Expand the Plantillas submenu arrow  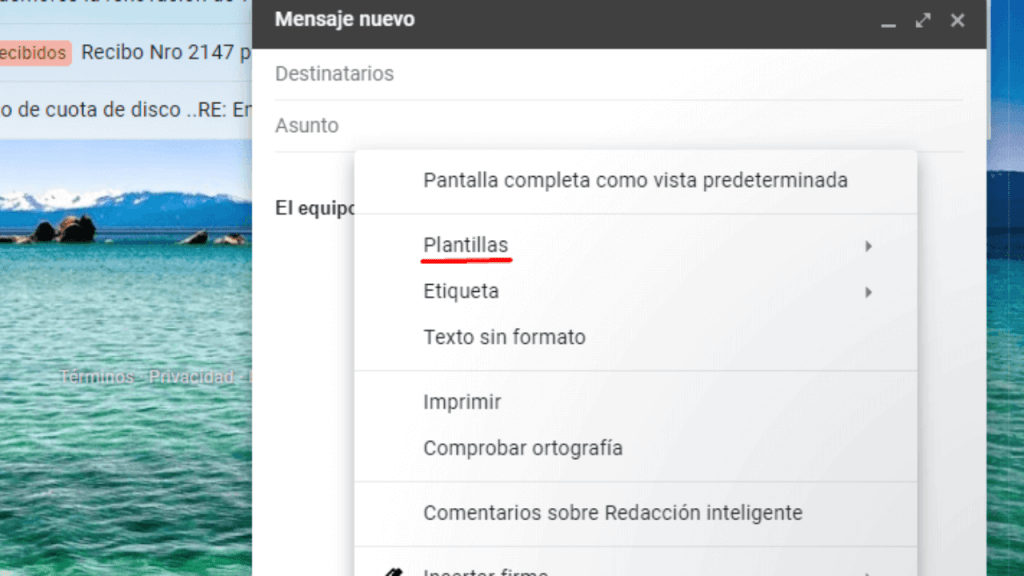click(x=868, y=245)
